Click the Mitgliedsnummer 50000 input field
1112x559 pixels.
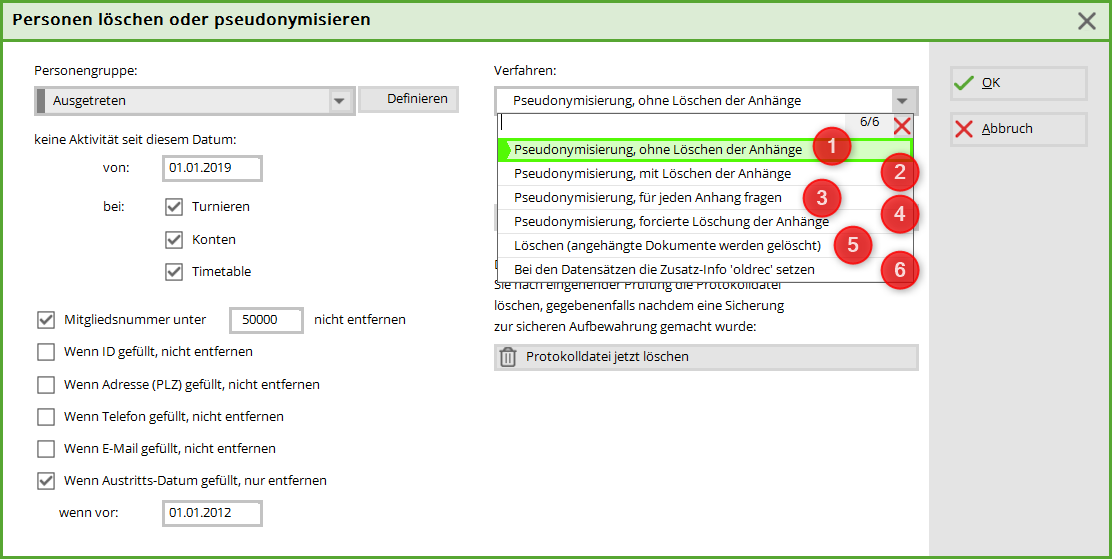(x=266, y=320)
